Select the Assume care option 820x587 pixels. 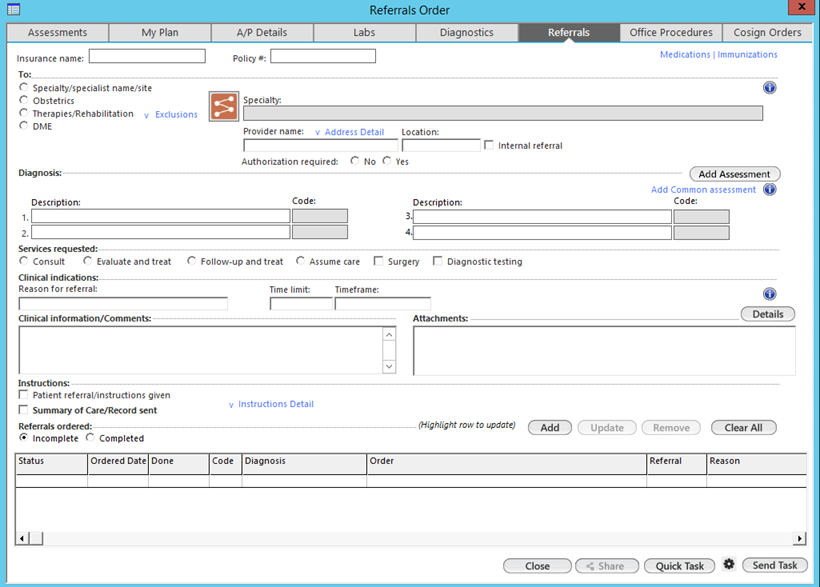coord(300,261)
